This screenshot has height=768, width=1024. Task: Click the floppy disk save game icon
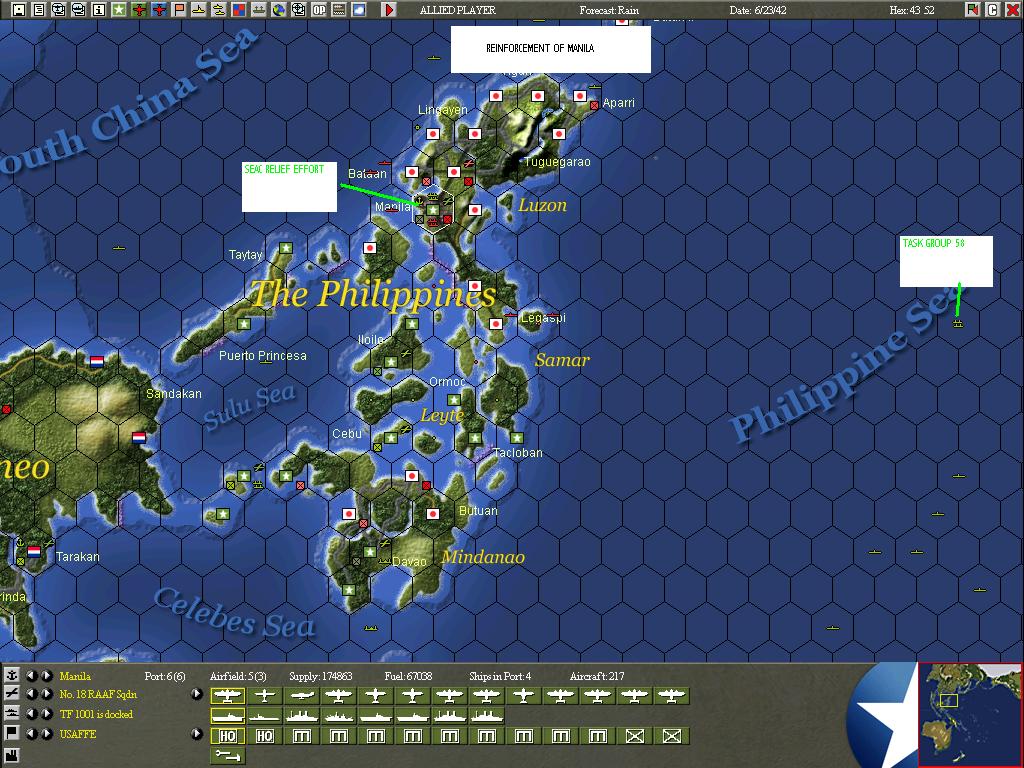[x=19, y=10]
